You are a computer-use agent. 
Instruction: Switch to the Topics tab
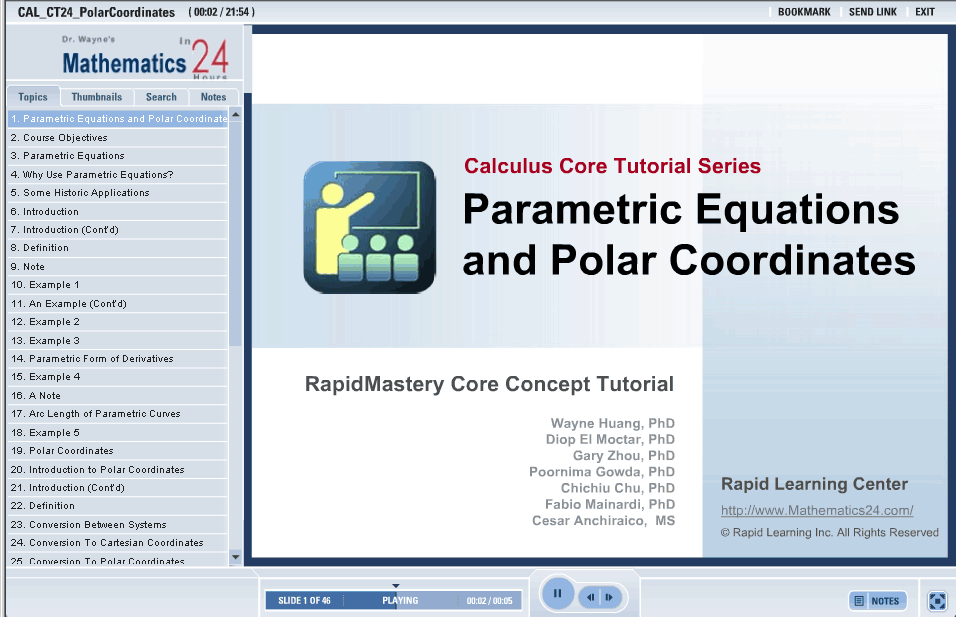click(33, 97)
